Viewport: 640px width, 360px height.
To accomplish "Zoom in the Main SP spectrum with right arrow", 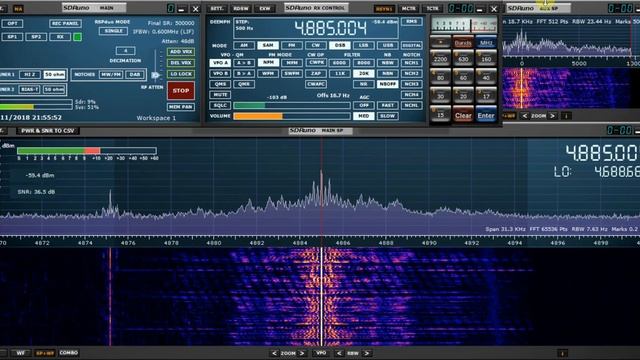I will tap(302, 353).
